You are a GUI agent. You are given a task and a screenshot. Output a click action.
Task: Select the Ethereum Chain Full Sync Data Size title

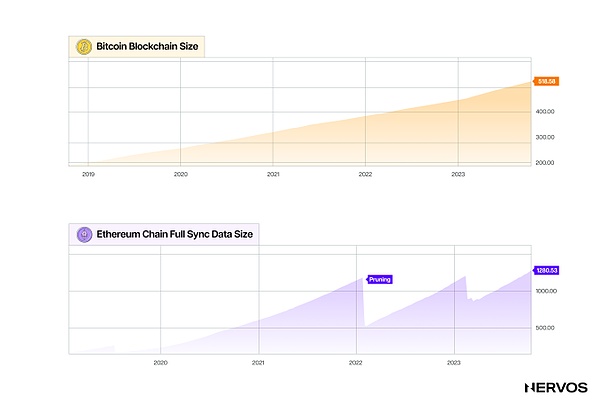(174, 234)
